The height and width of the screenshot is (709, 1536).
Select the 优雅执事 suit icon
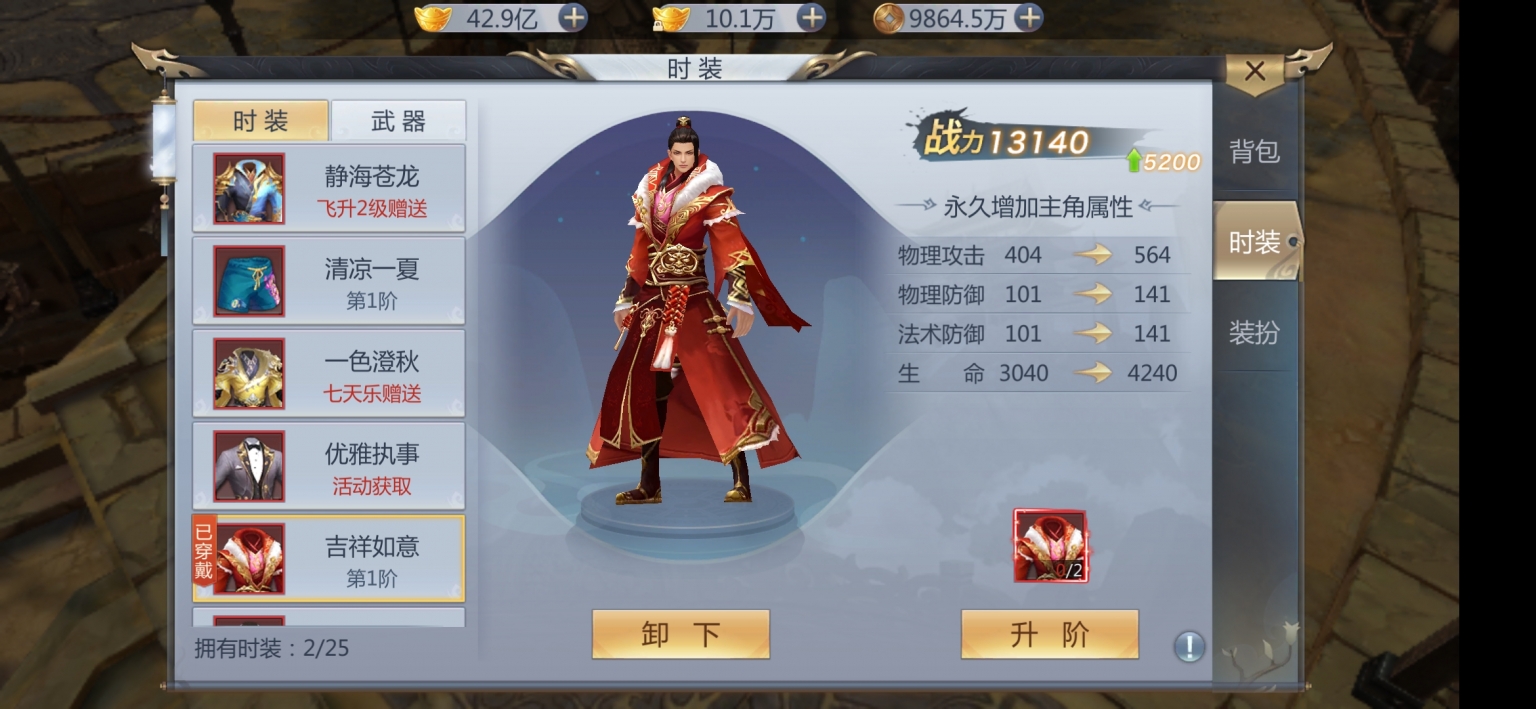click(x=249, y=466)
